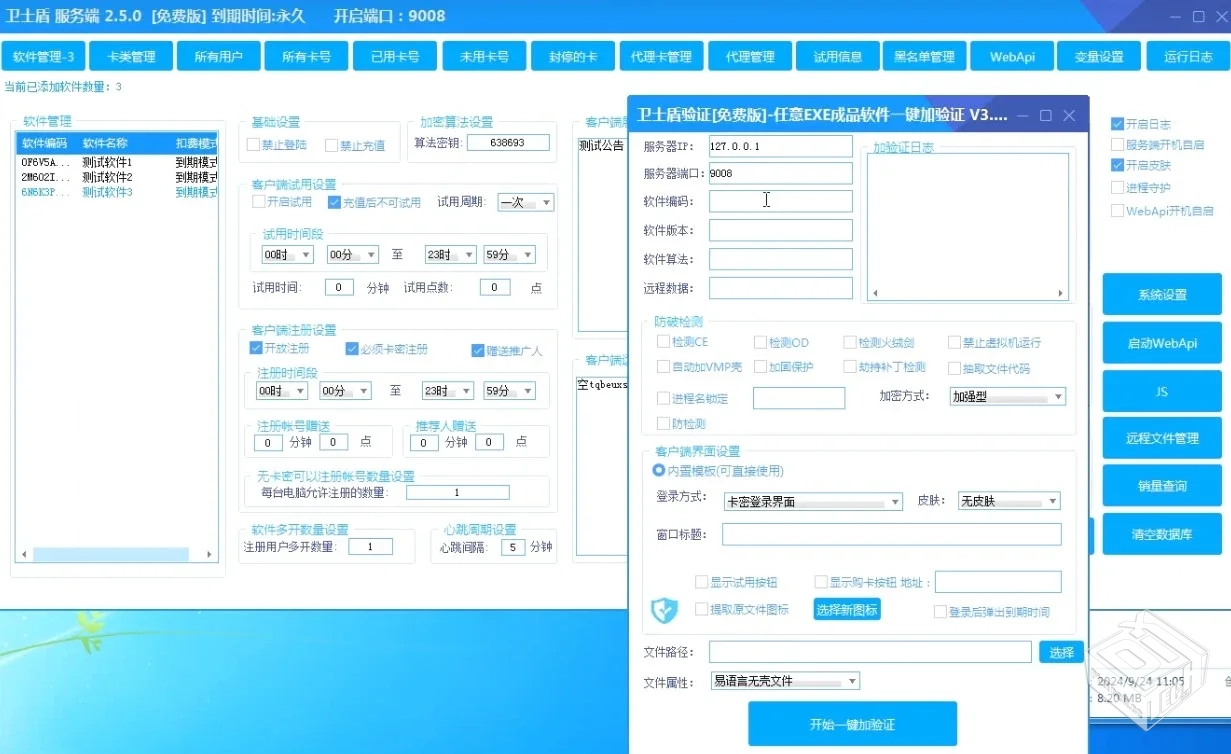Open the 变量设置 panel
Image resolution: width=1231 pixels, height=754 pixels.
coord(1100,56)
